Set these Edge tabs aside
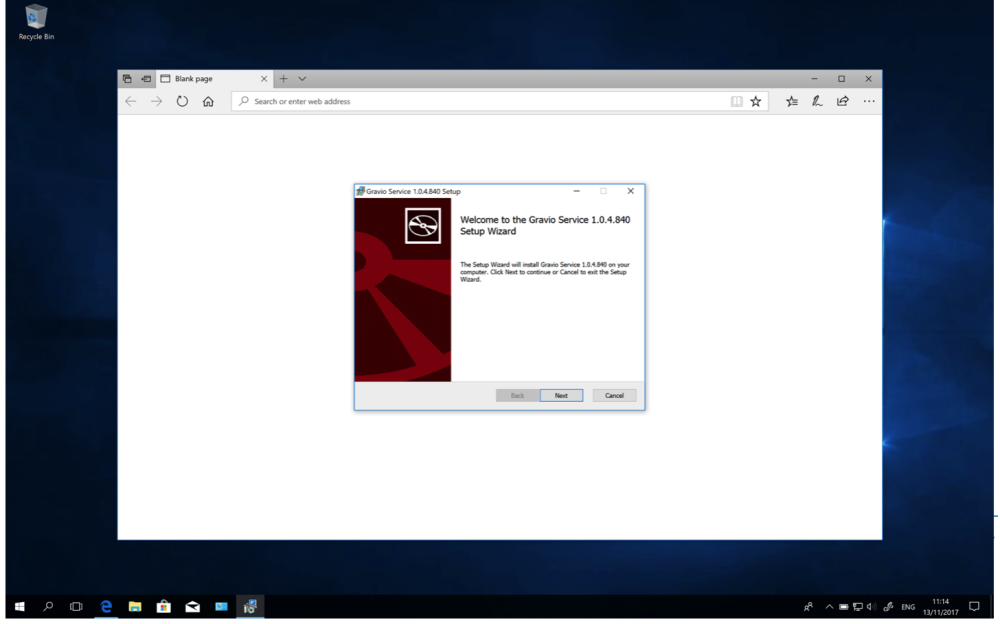This screenshot has width=1000, height=624. (146, 78)
